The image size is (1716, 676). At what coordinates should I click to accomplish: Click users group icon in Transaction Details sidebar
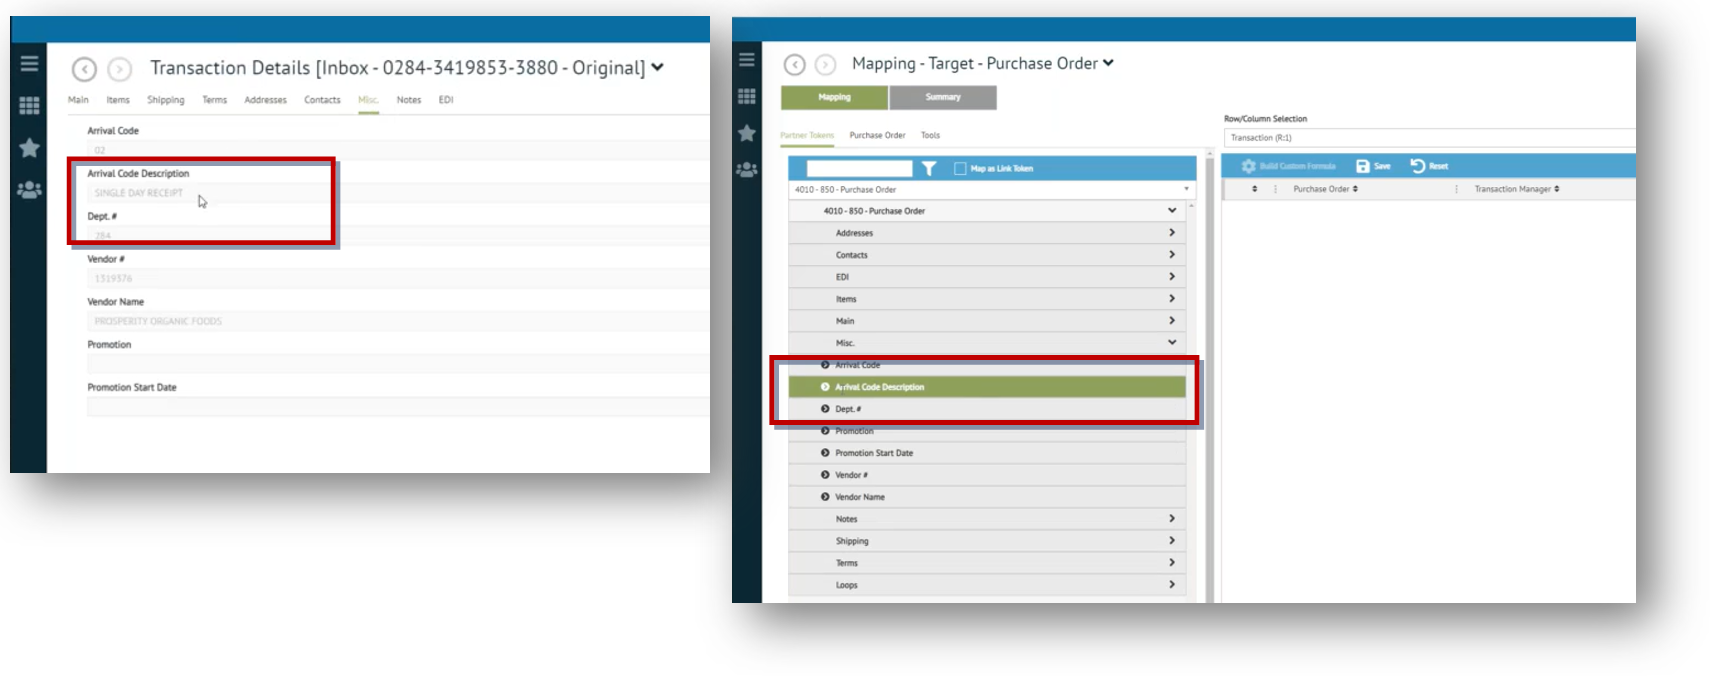click(x=29, y=190)
